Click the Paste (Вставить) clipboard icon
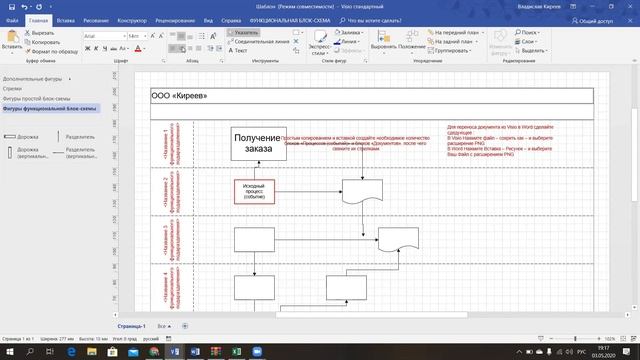640x360 pixels. click(12, 37)
